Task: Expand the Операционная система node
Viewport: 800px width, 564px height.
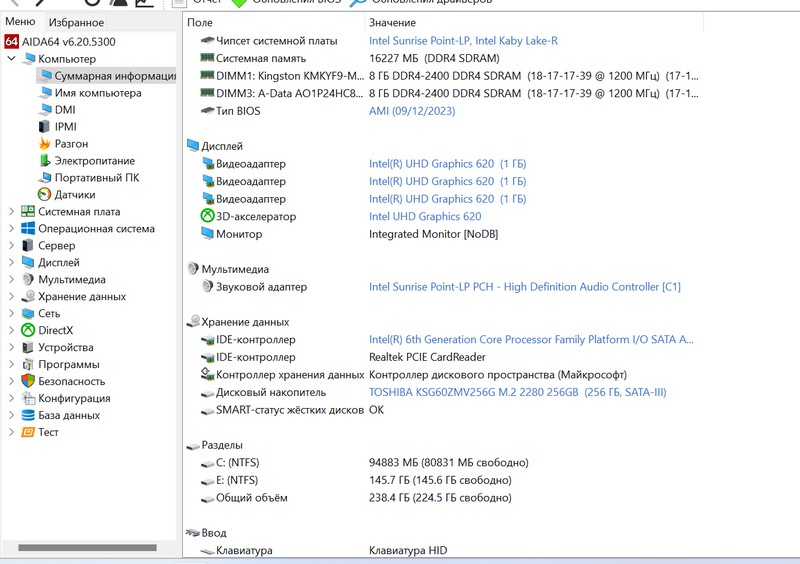Action: click(11, 229)
